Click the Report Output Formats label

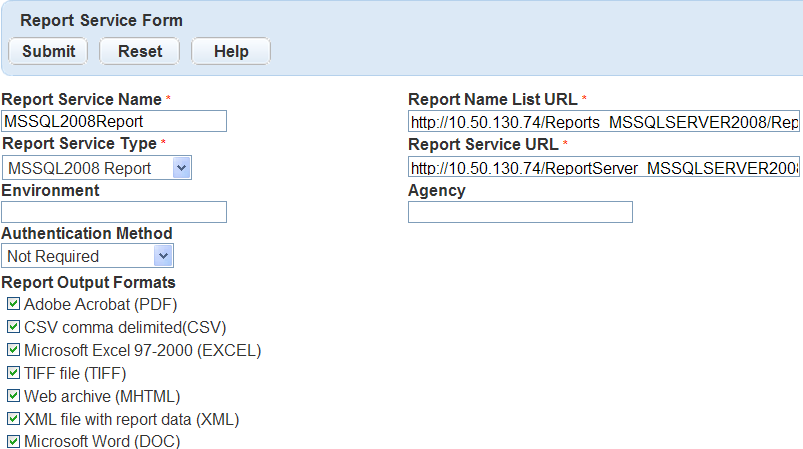coord(89,283)
